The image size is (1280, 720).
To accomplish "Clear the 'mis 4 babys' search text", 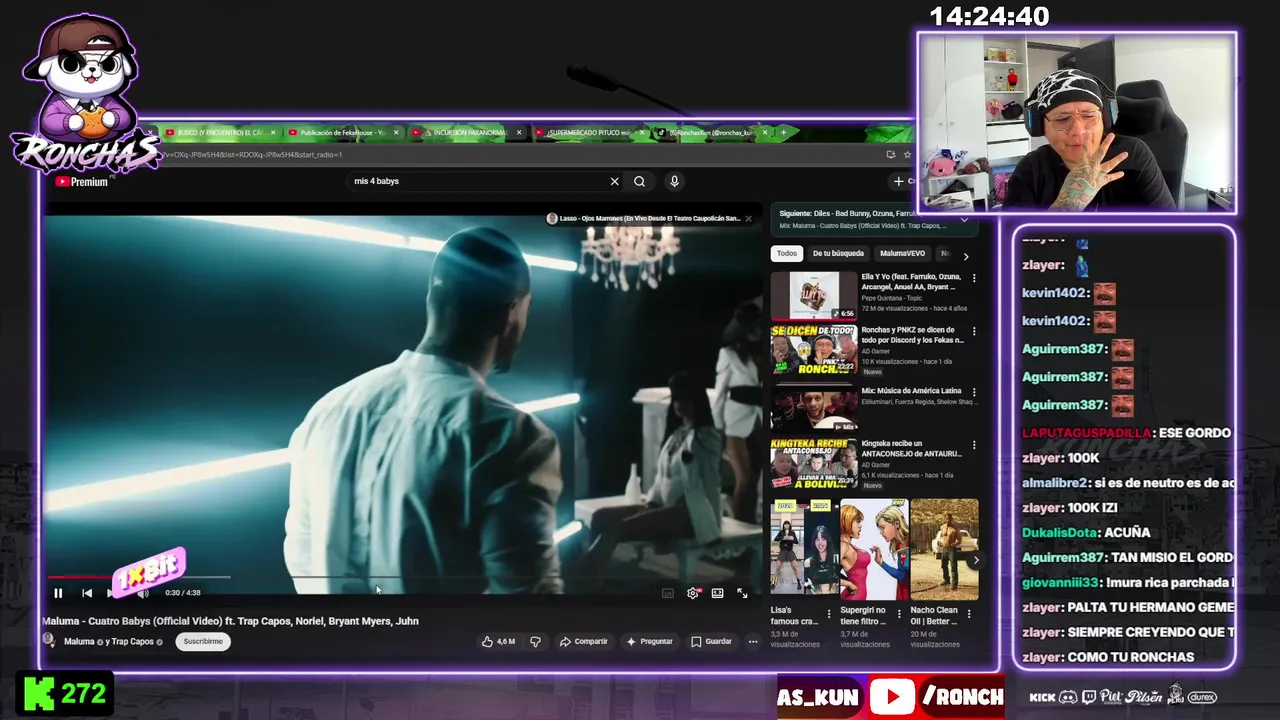I will [x=614, y=181].
